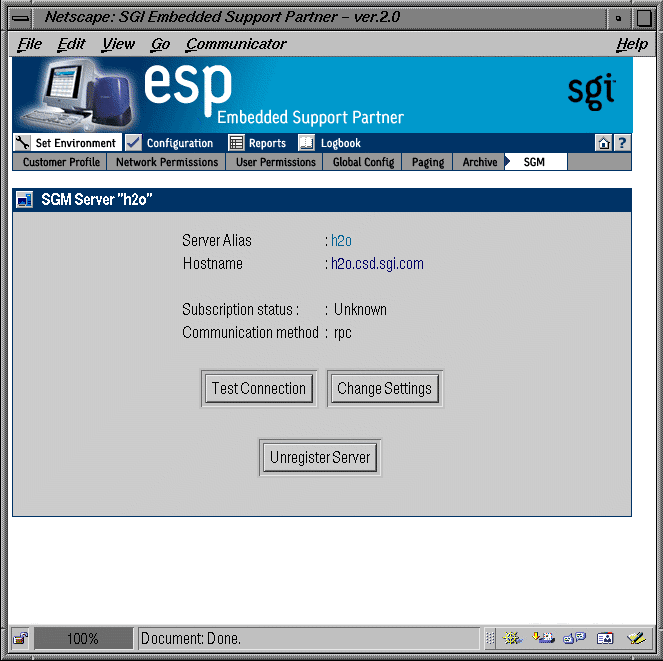Select the SGM tab
This screenshot has width=663, height=661.
point(536,162)
